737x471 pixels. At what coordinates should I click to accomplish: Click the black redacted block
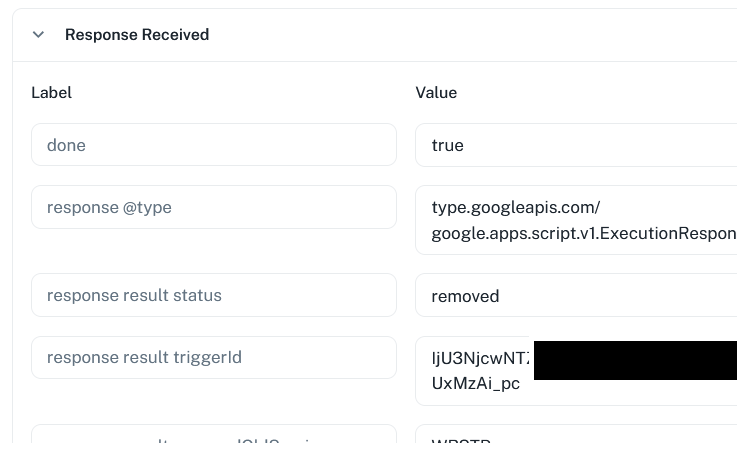[x=635, y=361]
